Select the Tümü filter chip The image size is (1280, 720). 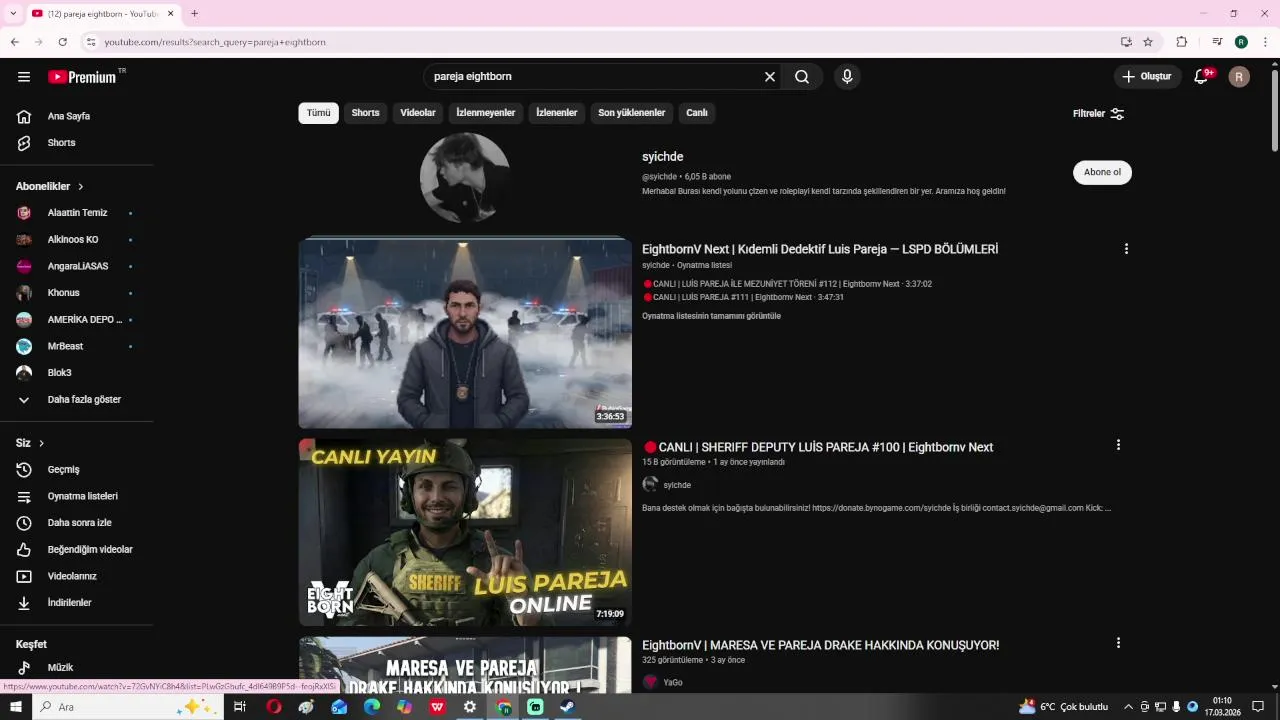click(x=318, y=113)
